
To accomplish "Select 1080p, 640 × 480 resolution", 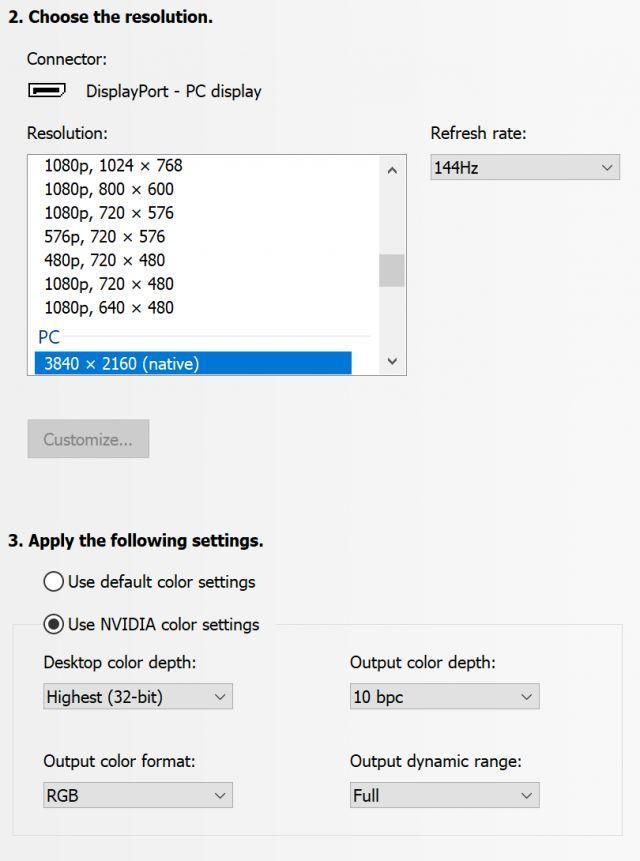I will pos(109,308).
